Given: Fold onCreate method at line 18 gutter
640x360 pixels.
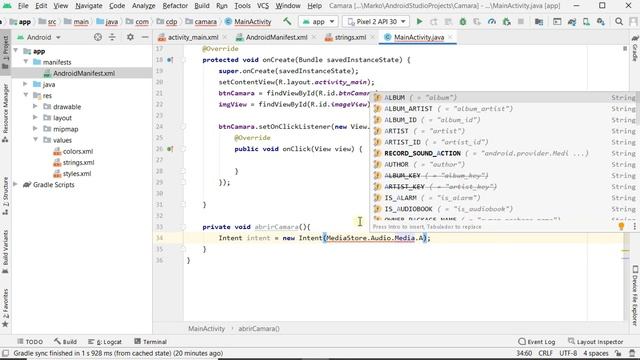Looking at the screenshot, I should [183, 60].
